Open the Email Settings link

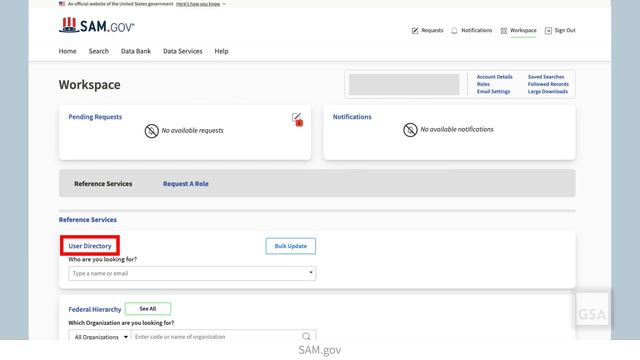tap(493, 91)
